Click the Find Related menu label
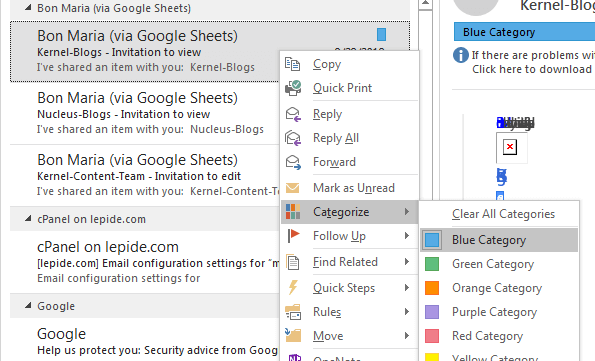 pos(345,262)
